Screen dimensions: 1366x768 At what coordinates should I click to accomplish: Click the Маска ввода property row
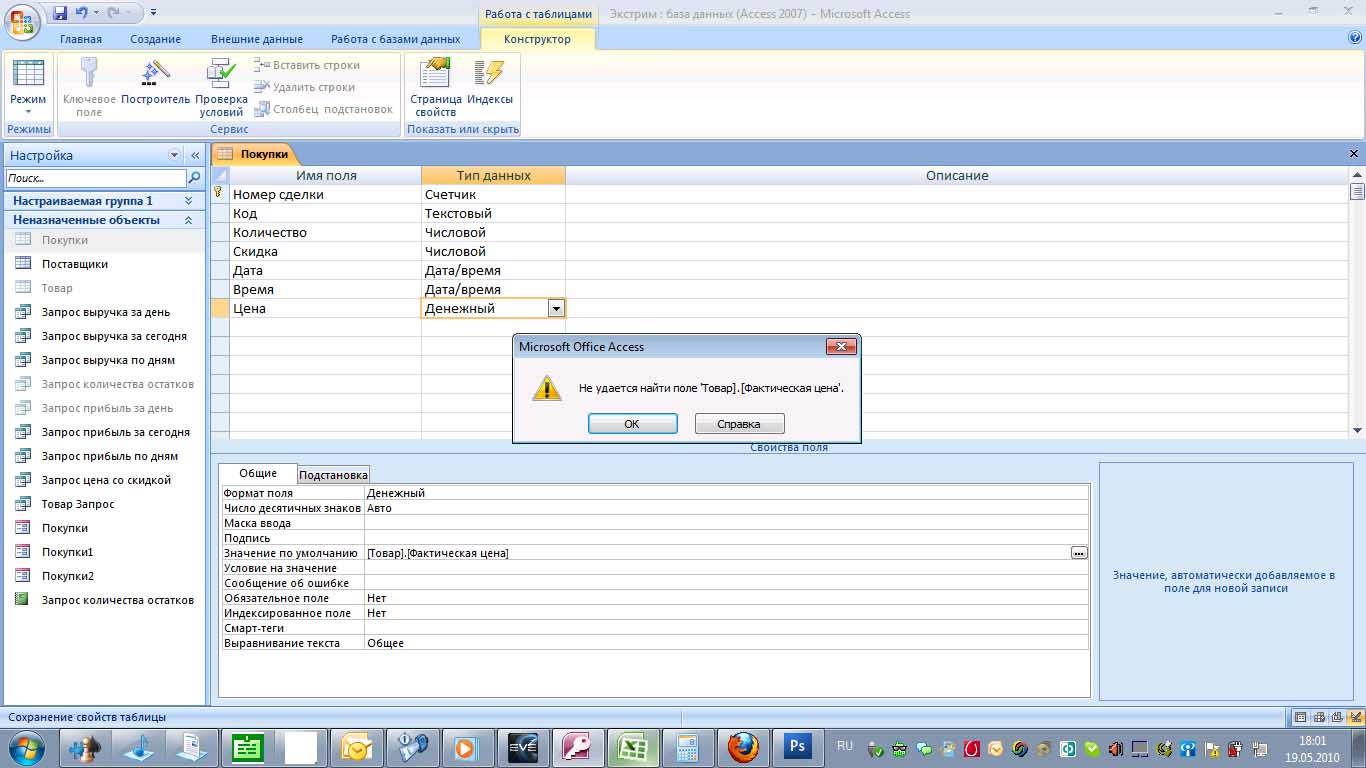(x=655, y=523)
